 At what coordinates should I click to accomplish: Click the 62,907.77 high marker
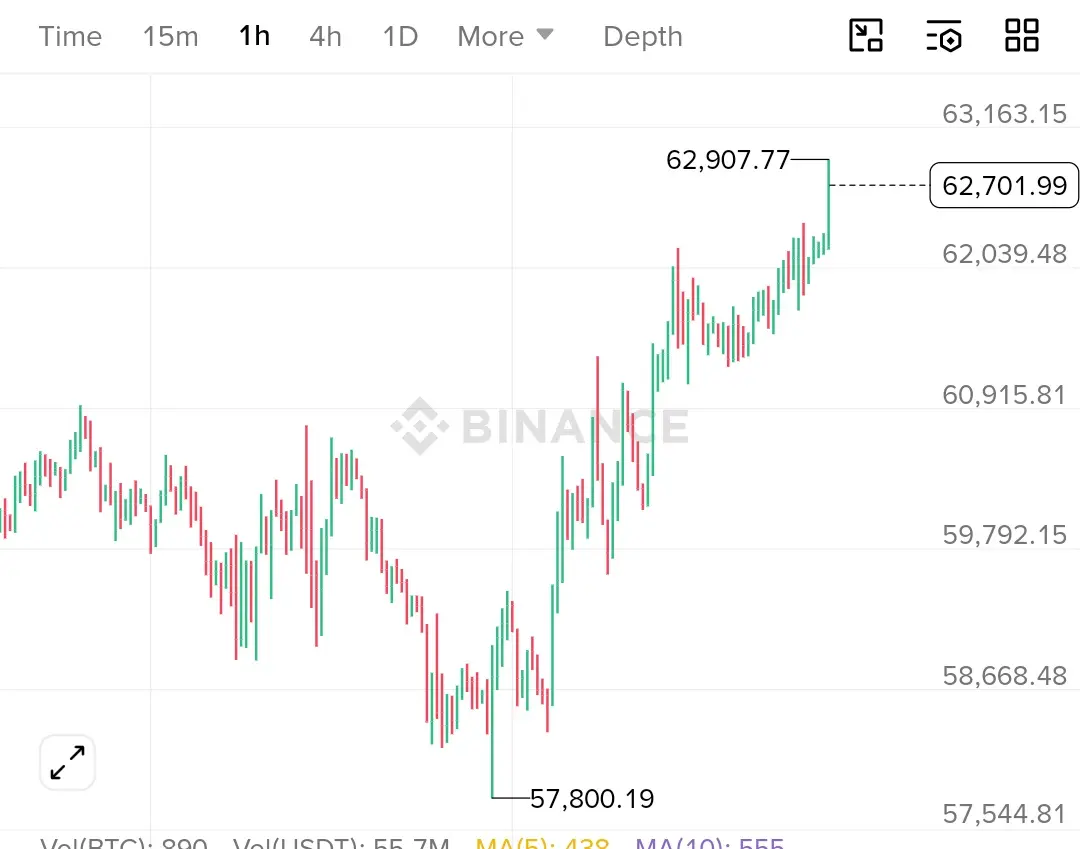(728, 160)
